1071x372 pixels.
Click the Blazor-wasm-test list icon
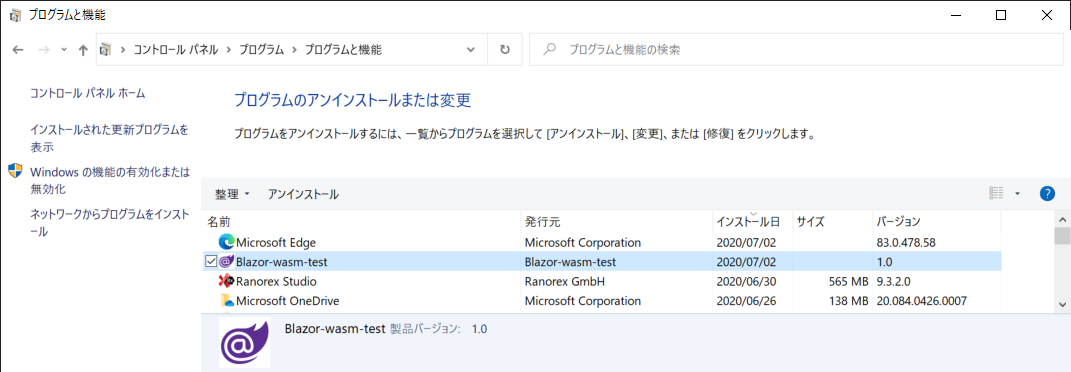click(x=226, y=261)
